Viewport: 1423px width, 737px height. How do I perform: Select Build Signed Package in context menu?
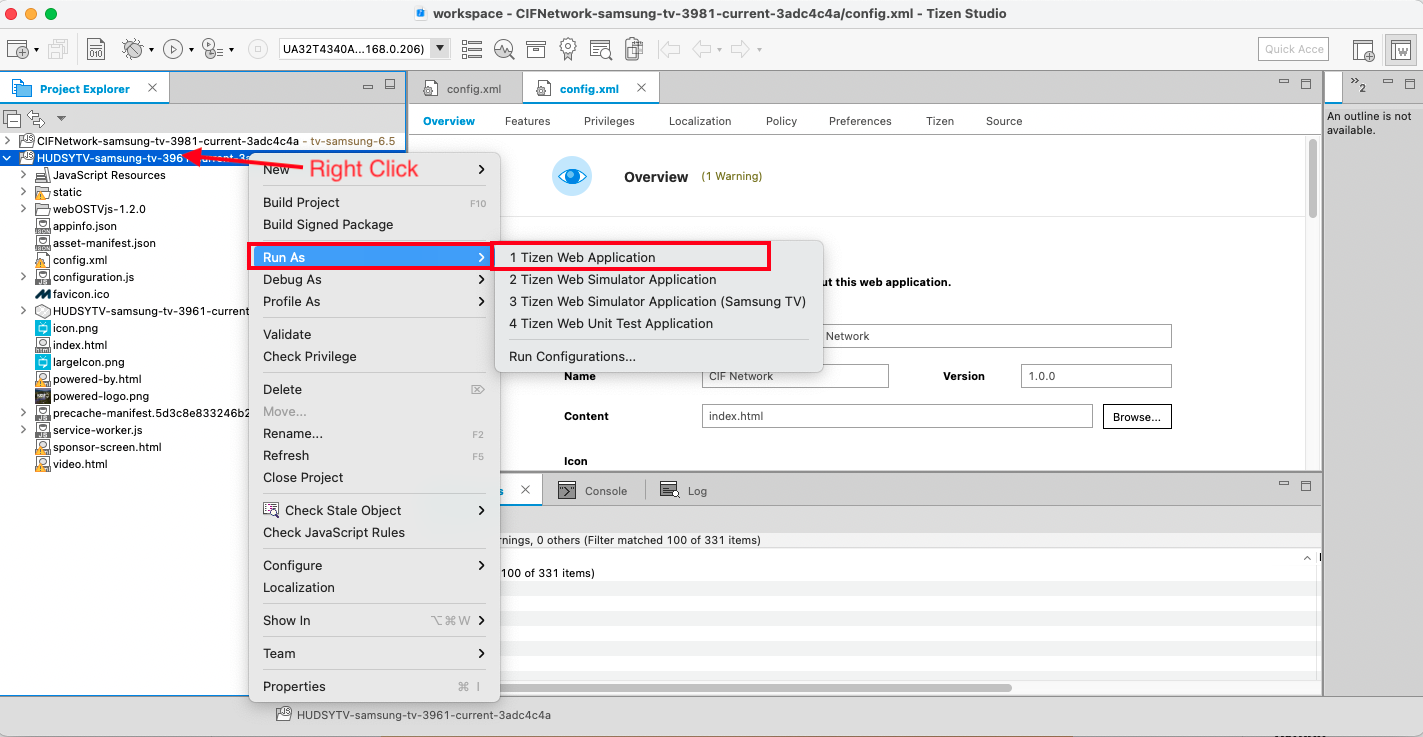(374, 225)
